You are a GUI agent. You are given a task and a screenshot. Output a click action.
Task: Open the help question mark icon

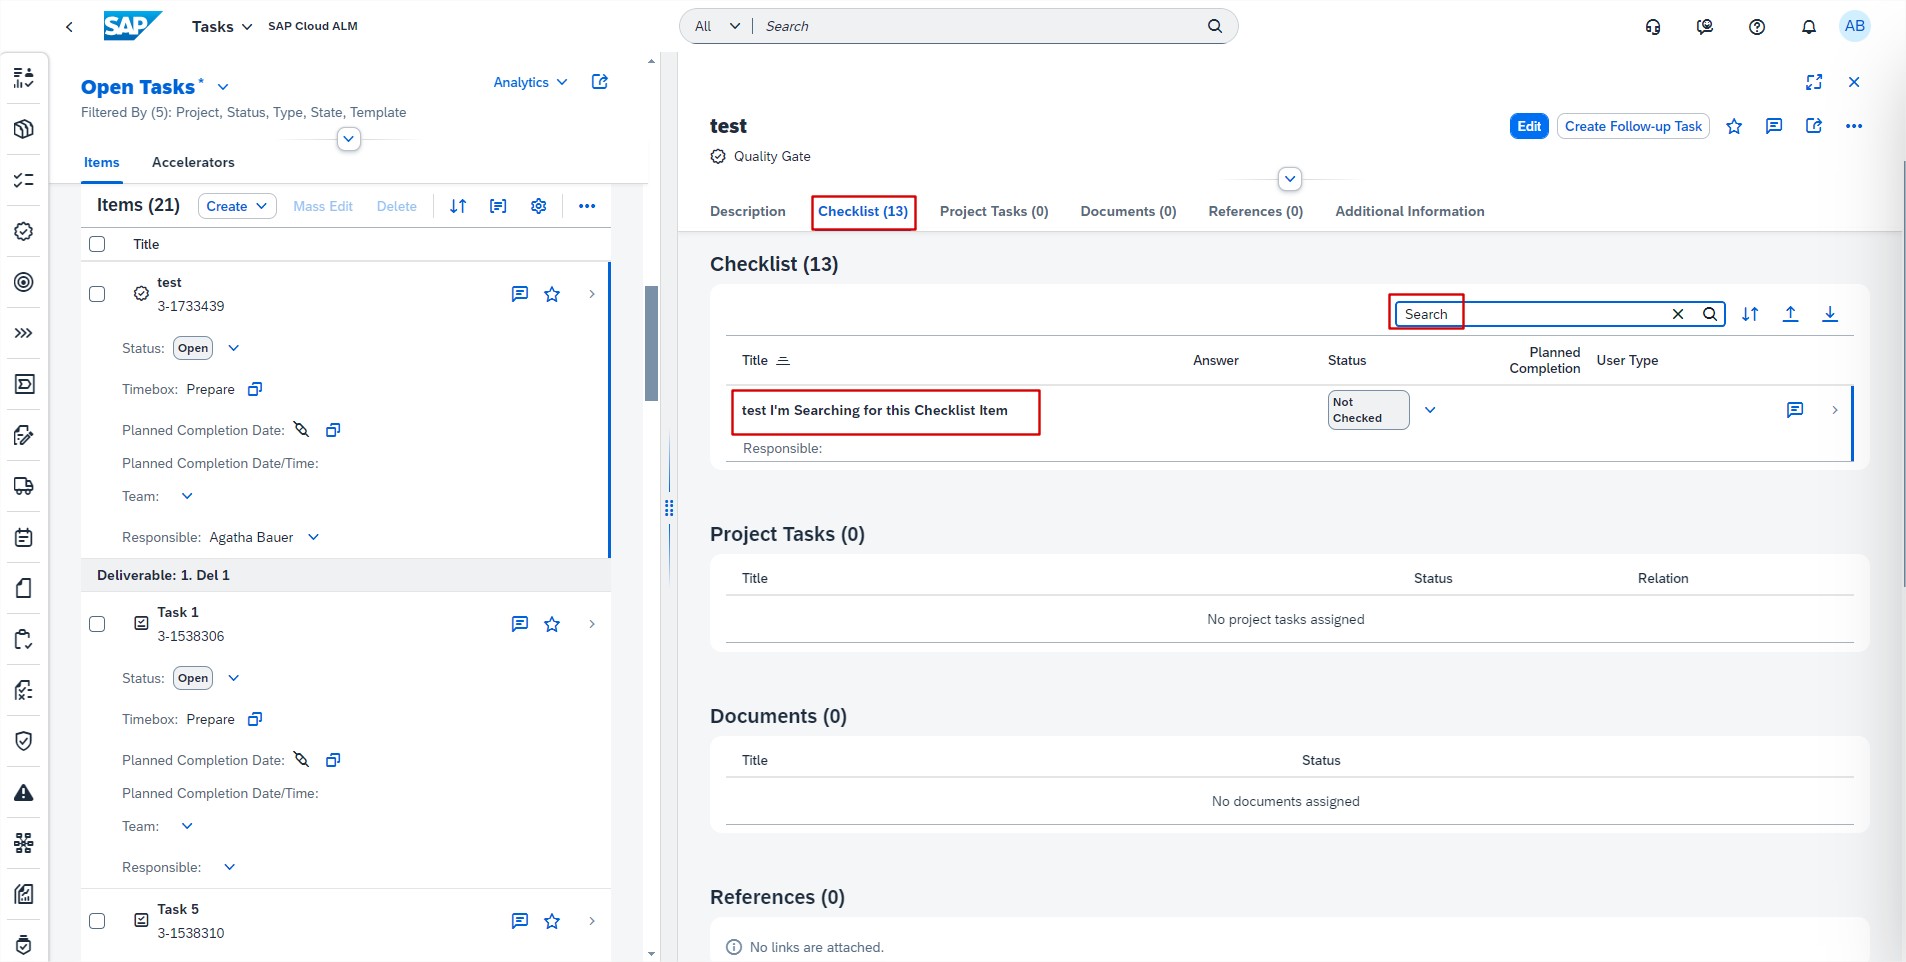(1756, 27)
